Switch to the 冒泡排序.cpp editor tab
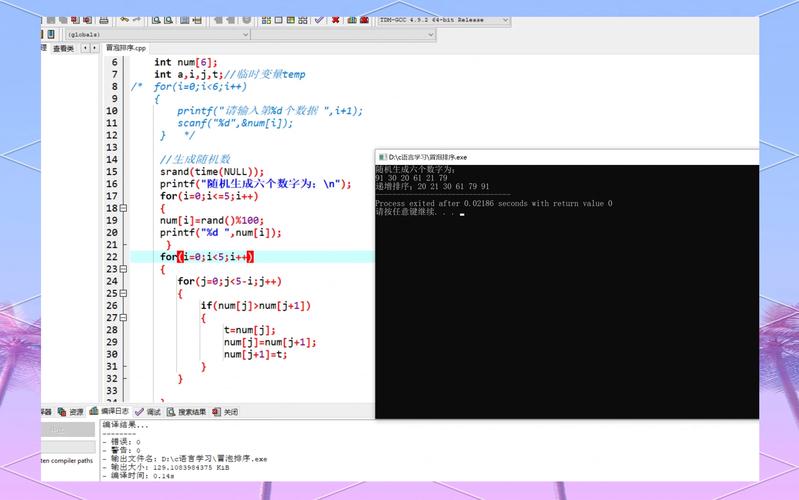The width and height of the screenshot is (799, 500). (126, 47)
